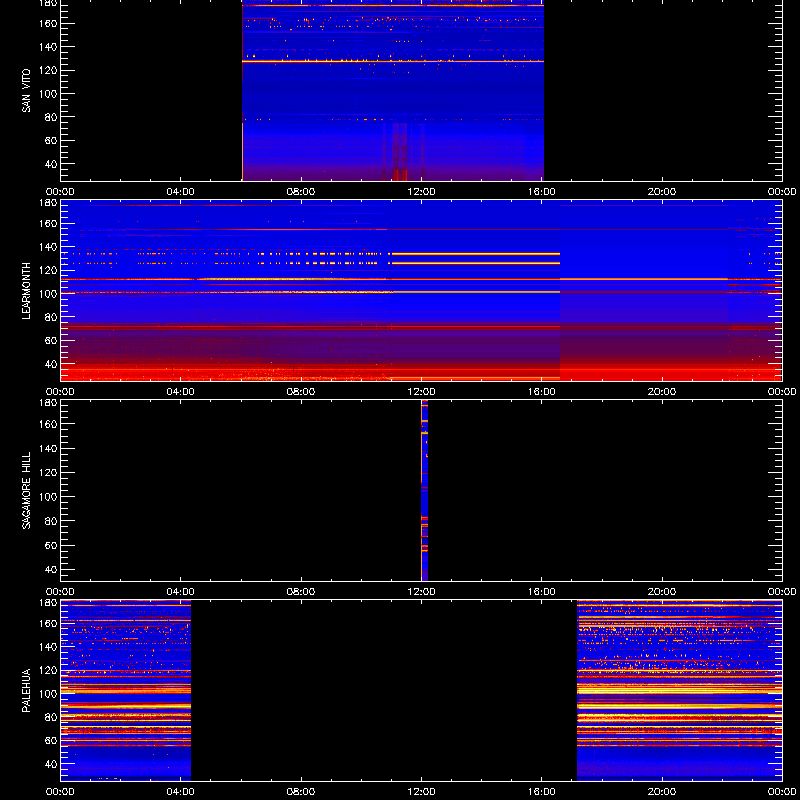This screenshot has width=800, height=800.
Task: Click the 40 label on Sagamore Hill axis
Action: click(51, 570)
